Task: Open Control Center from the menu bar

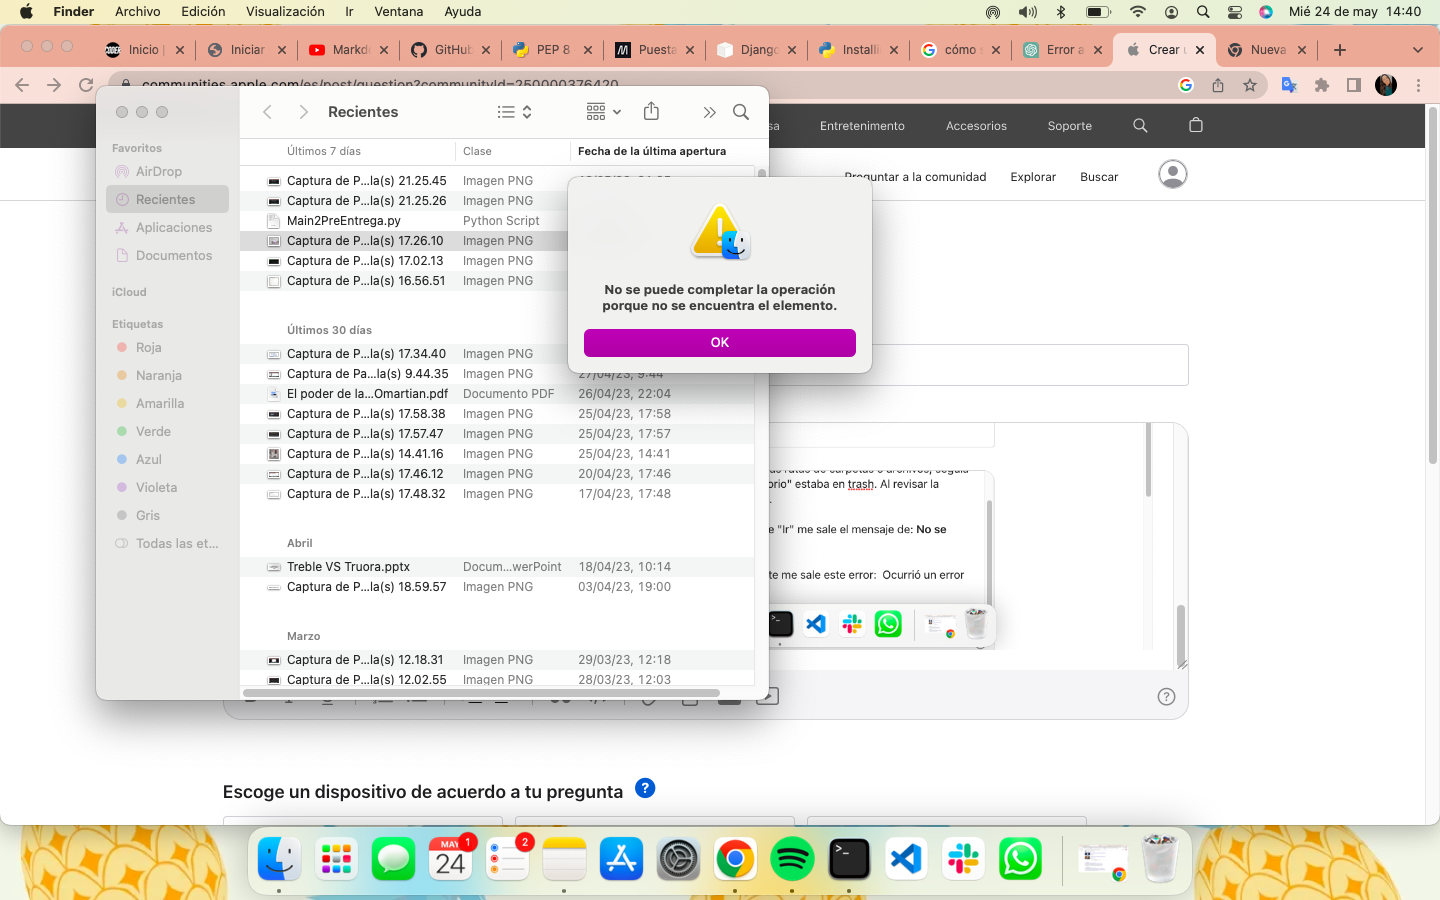Action: (x=1235, y=12)
